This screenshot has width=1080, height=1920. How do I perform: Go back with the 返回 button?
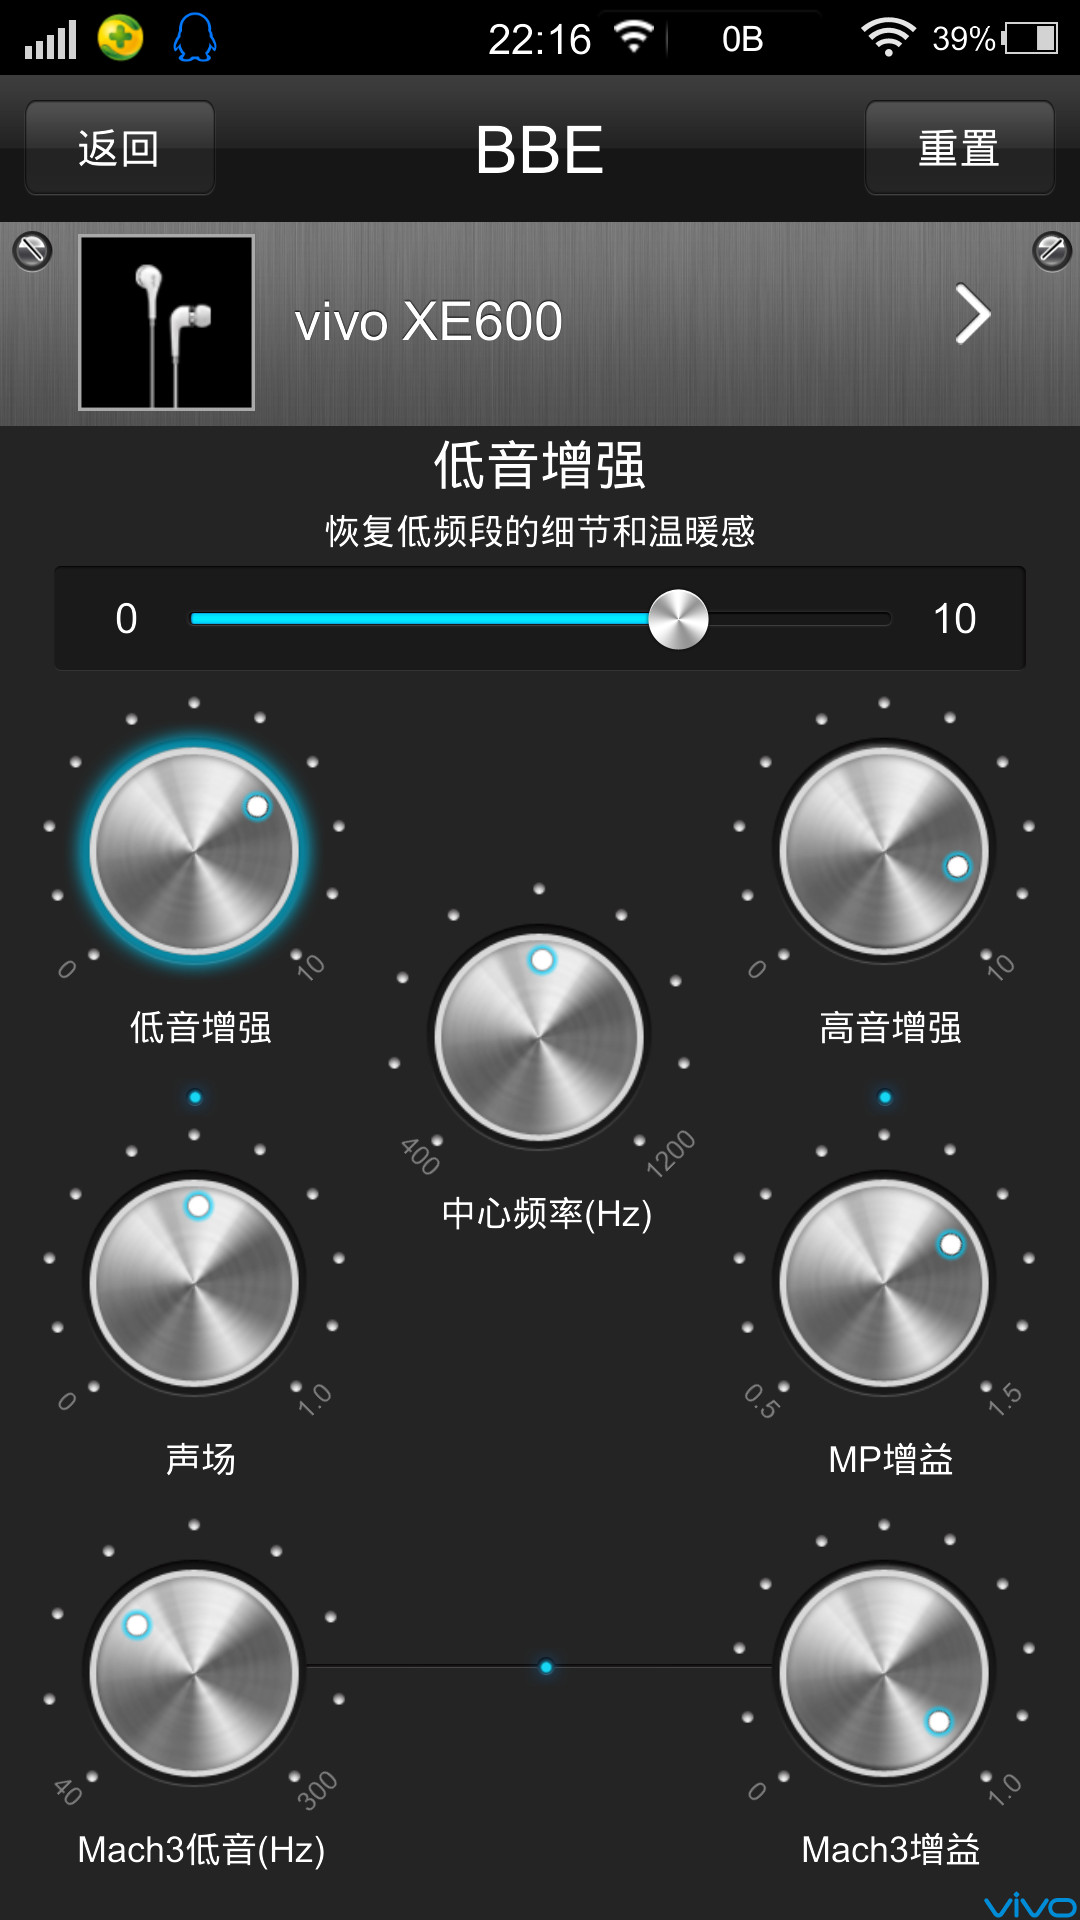click(x=120, y=148)
